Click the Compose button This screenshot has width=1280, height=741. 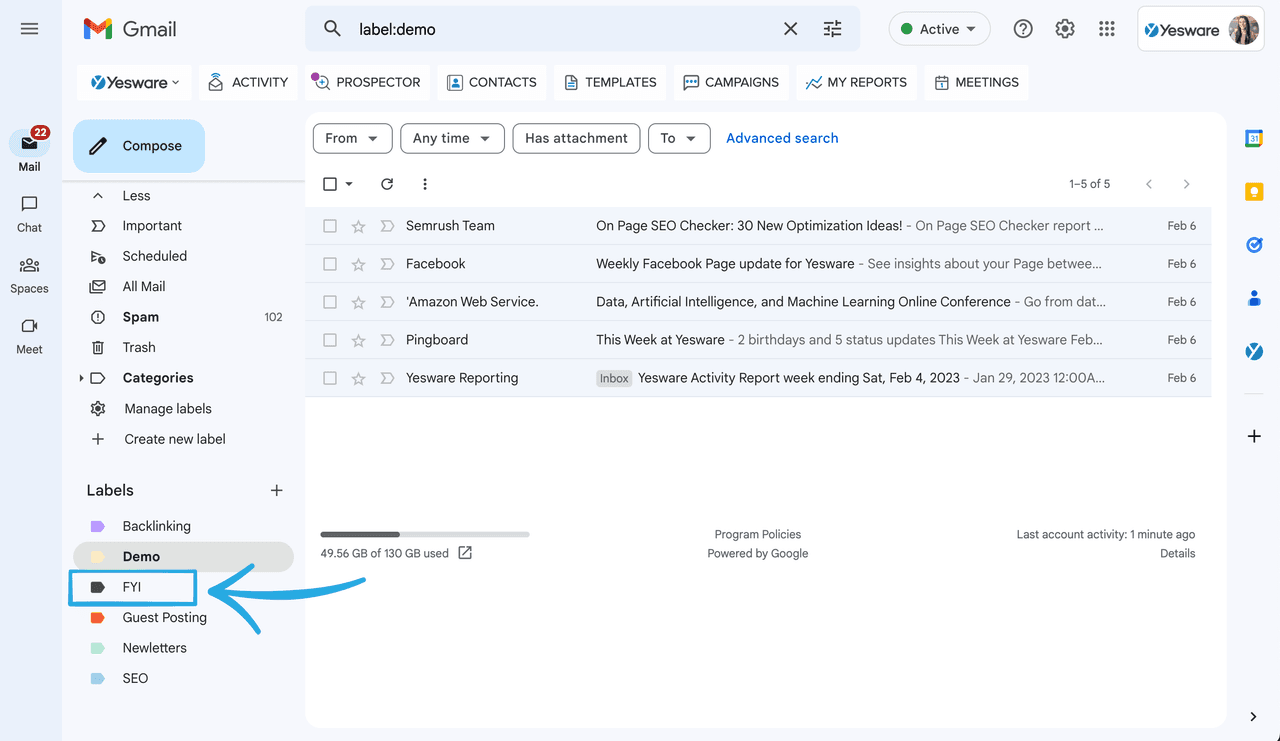point(139,146)
